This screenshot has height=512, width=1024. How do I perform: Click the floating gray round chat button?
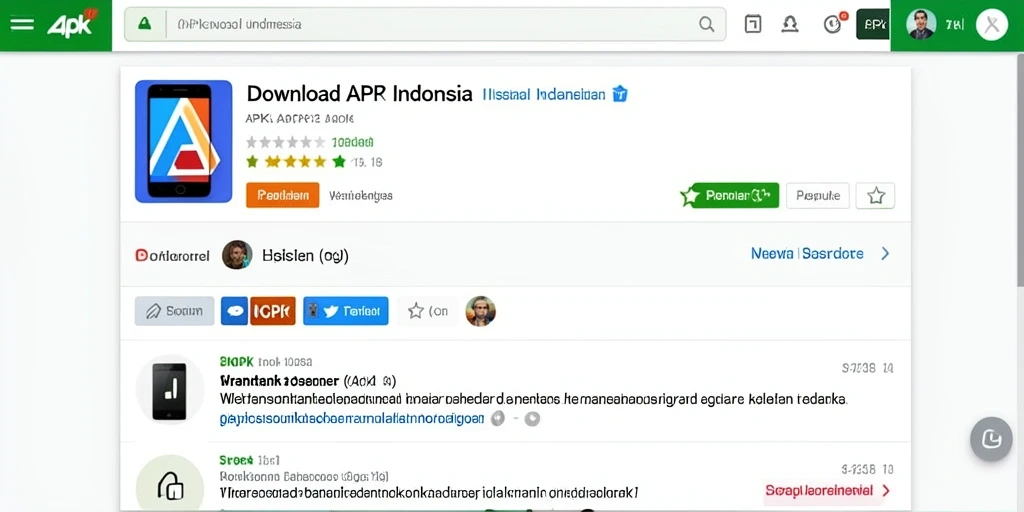pos(991,439)
